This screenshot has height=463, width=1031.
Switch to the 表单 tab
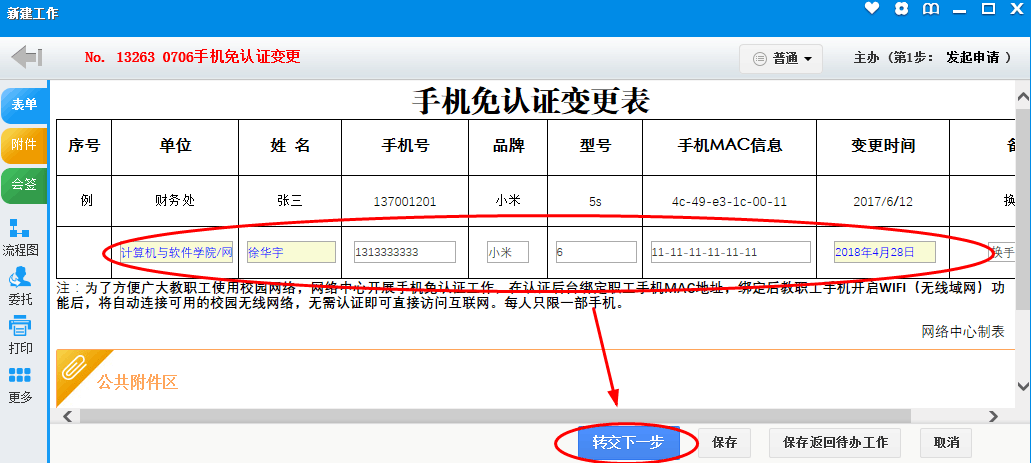[24, 104]
